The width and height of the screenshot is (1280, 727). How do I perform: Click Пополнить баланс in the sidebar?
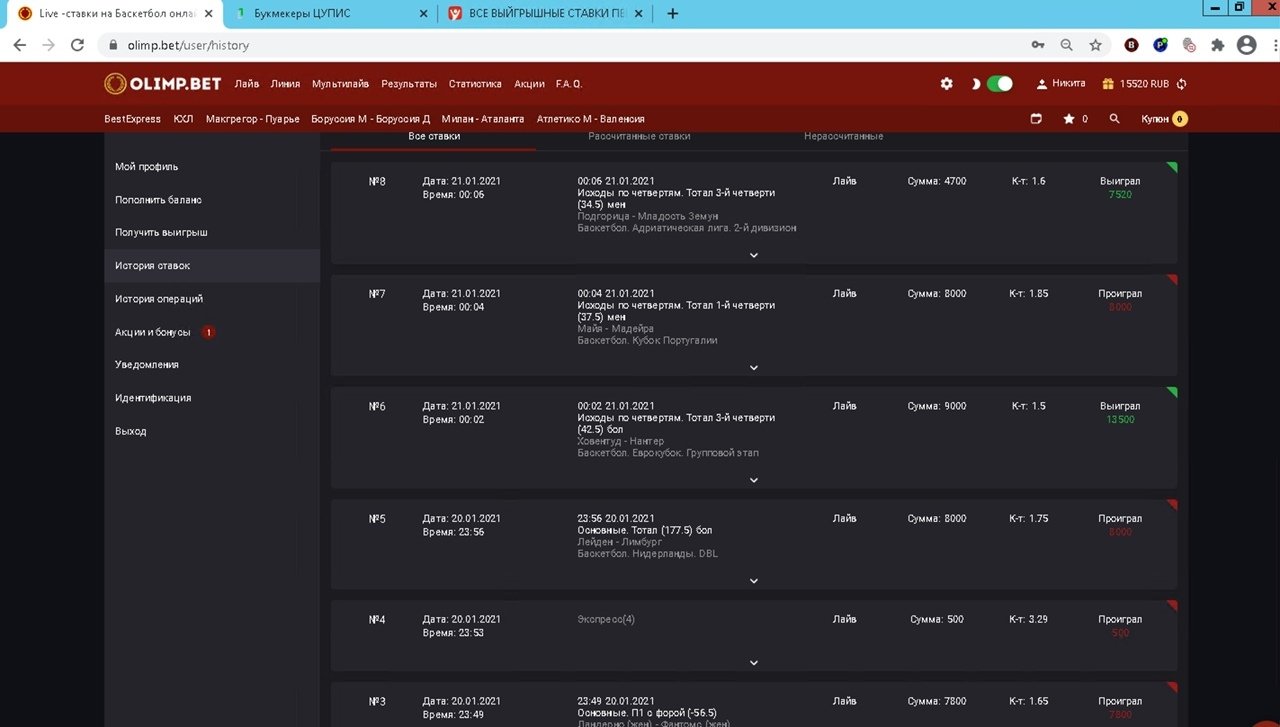[x=158, y=200]
